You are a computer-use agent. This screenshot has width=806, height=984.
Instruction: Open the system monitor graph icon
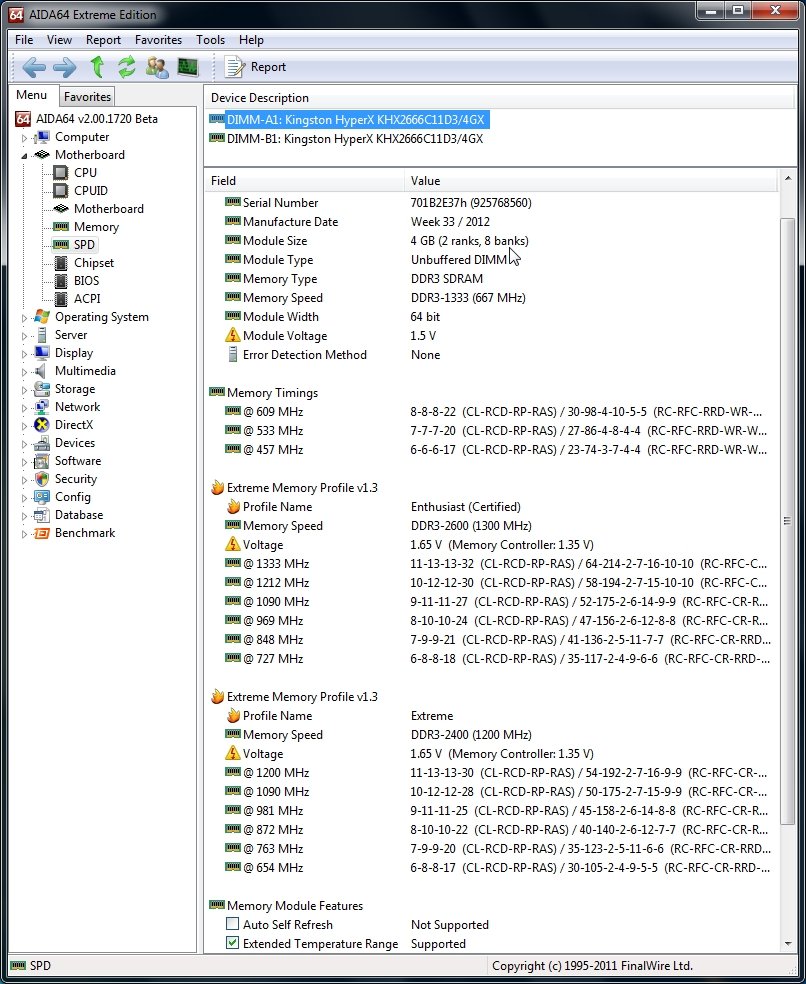[x=188, y=67]
